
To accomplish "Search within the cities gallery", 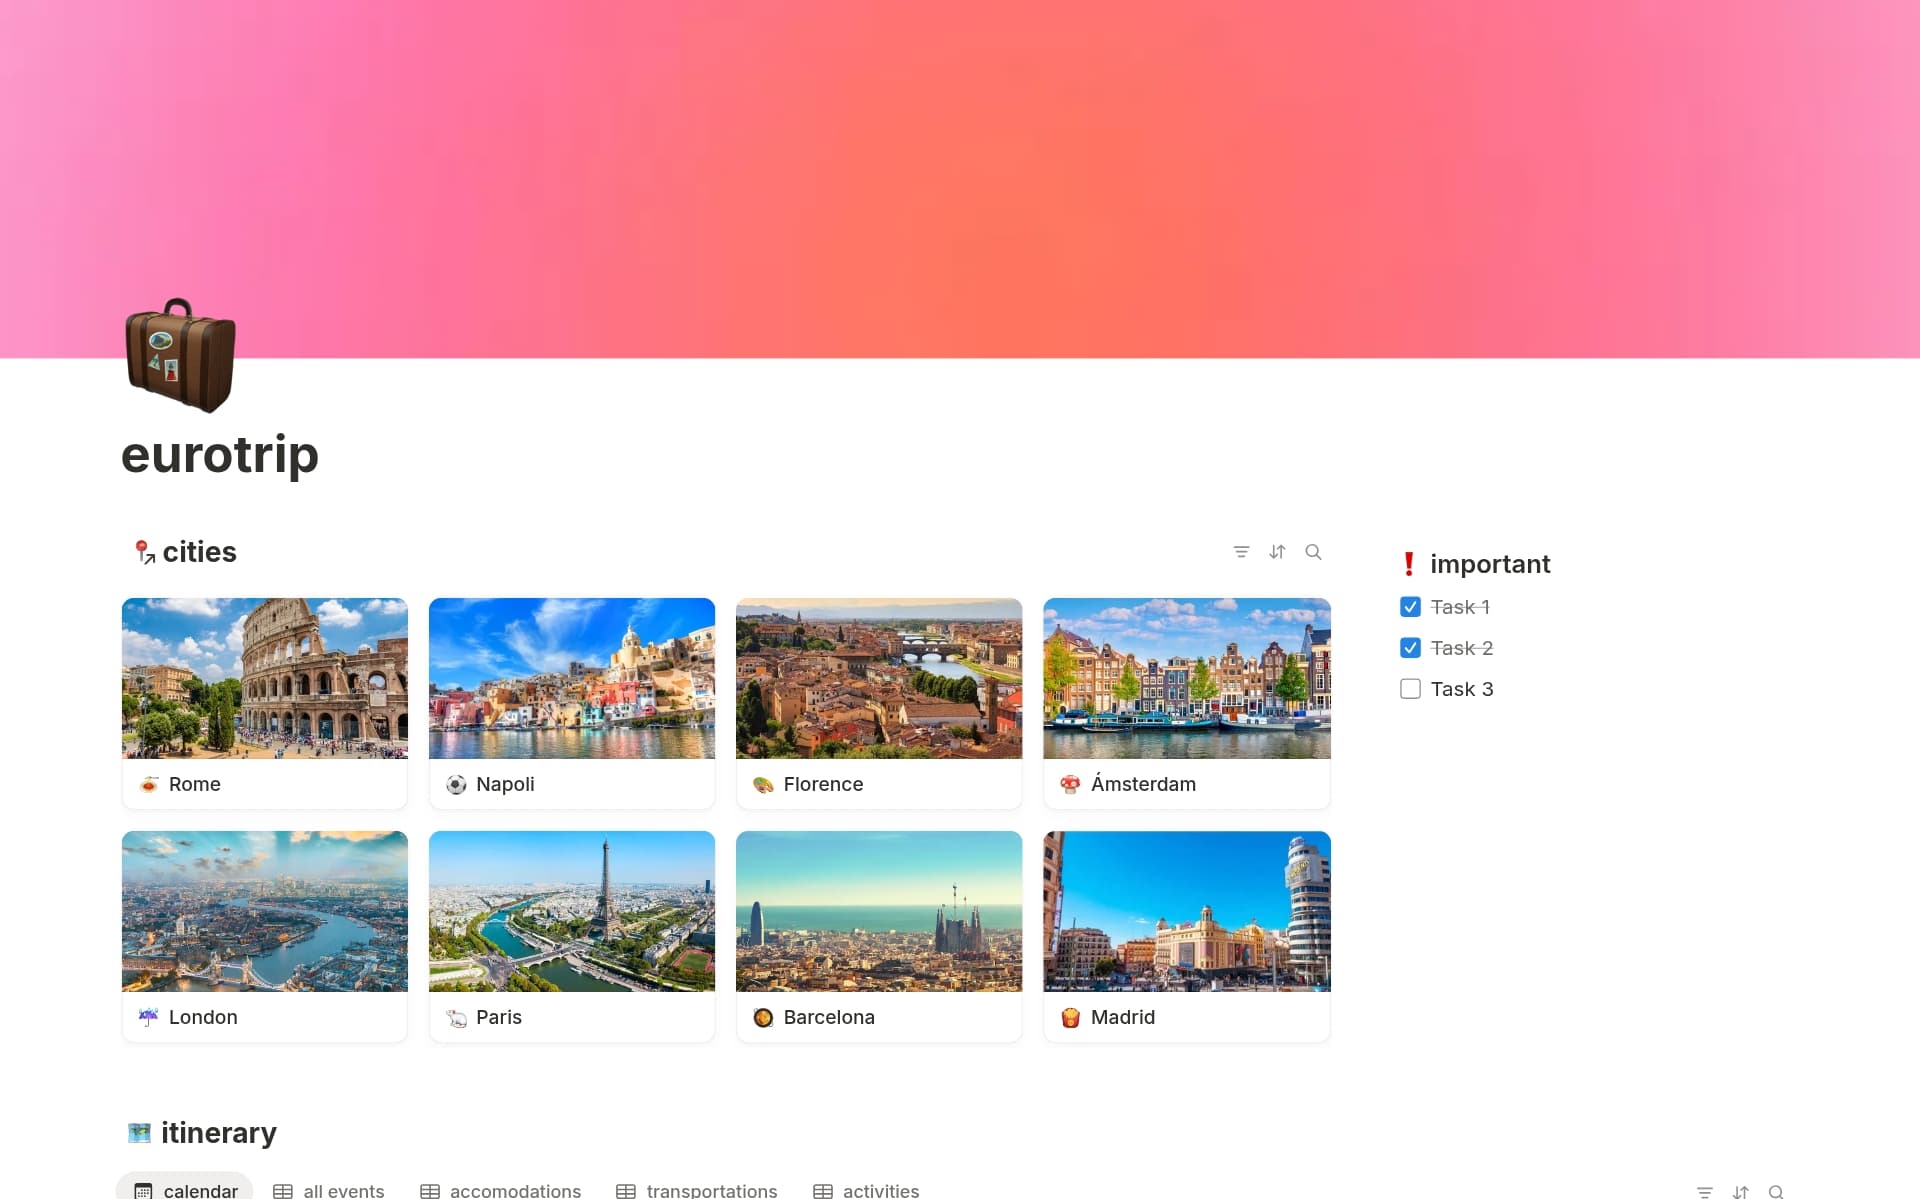I will (1313, 551).
